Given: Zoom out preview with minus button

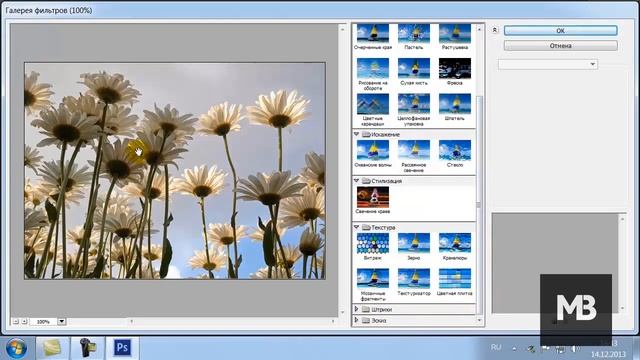Looking at the screenshot, I should (16, 322).
